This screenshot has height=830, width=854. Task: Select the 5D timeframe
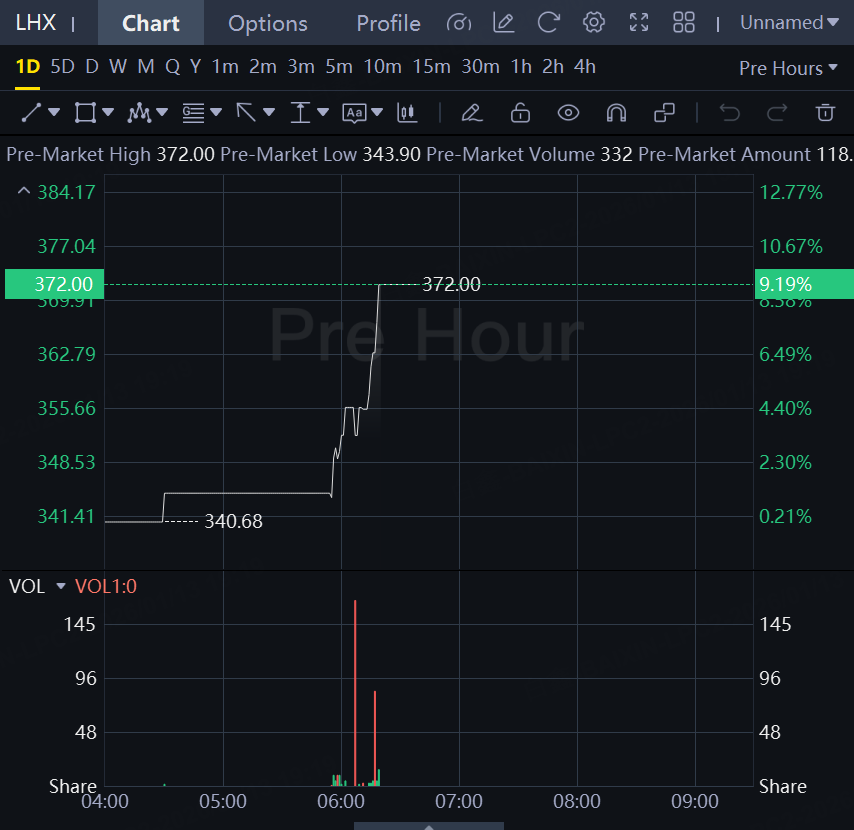(x=62, y=67)
